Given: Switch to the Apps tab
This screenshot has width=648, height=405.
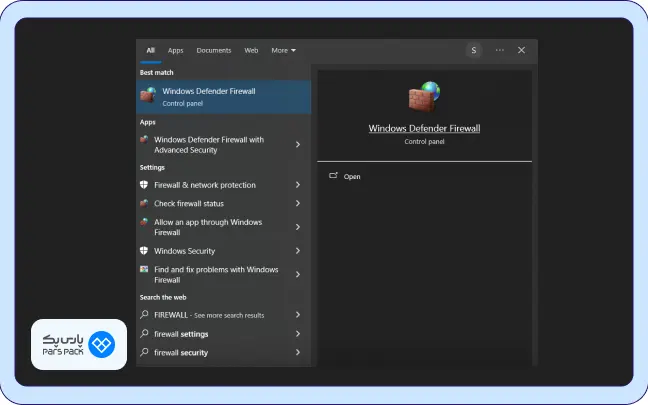Looking at the screenshot, I should (176, 50).
